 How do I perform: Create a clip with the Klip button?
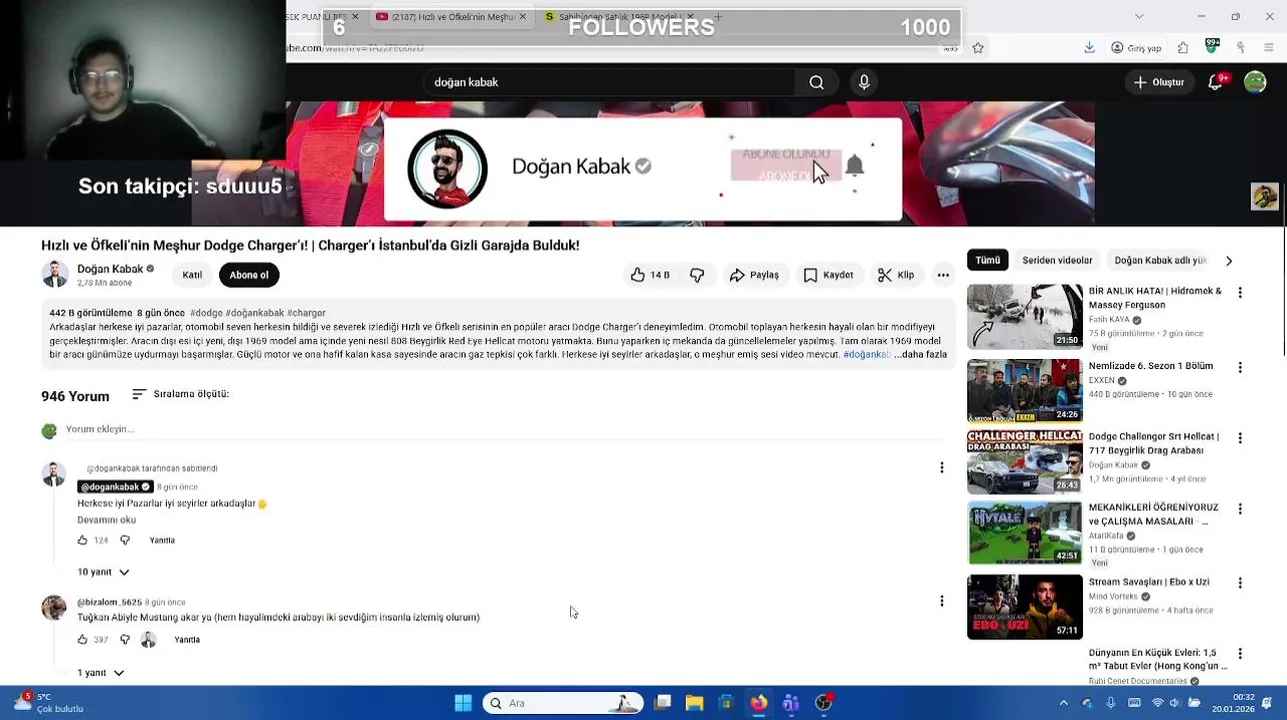[896, 275]
